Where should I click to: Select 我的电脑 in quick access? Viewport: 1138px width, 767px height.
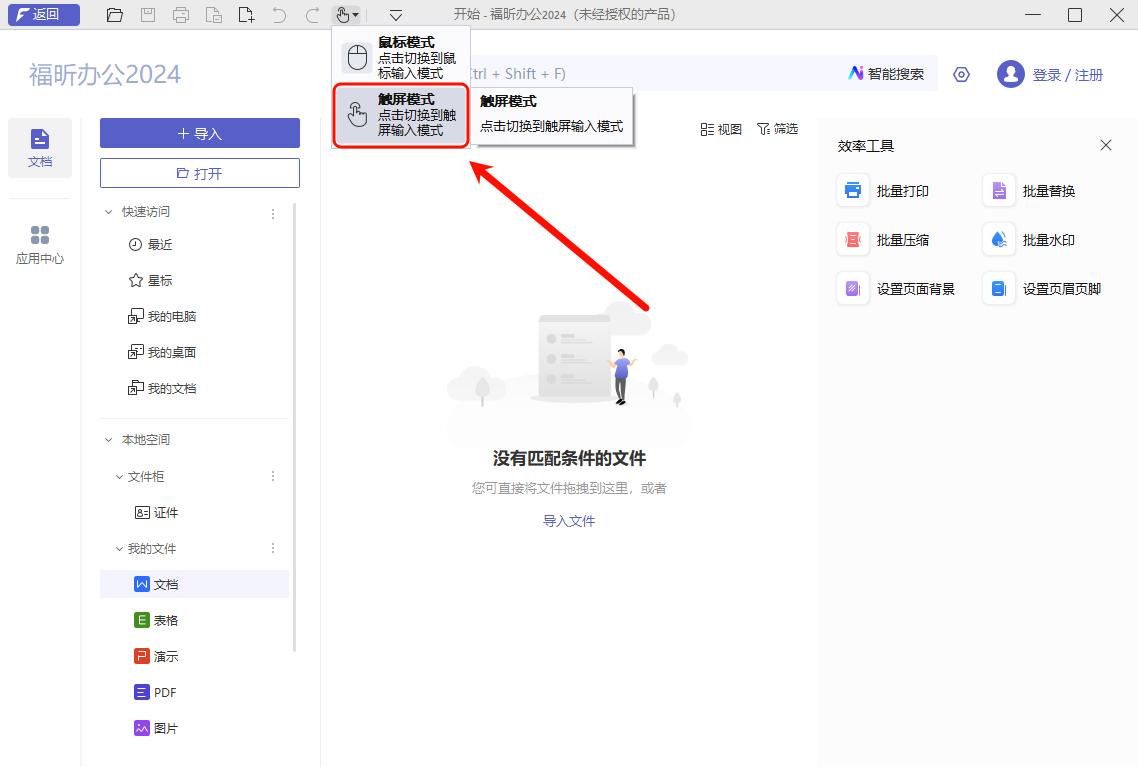pyautogui.click(x=163, y=316)
